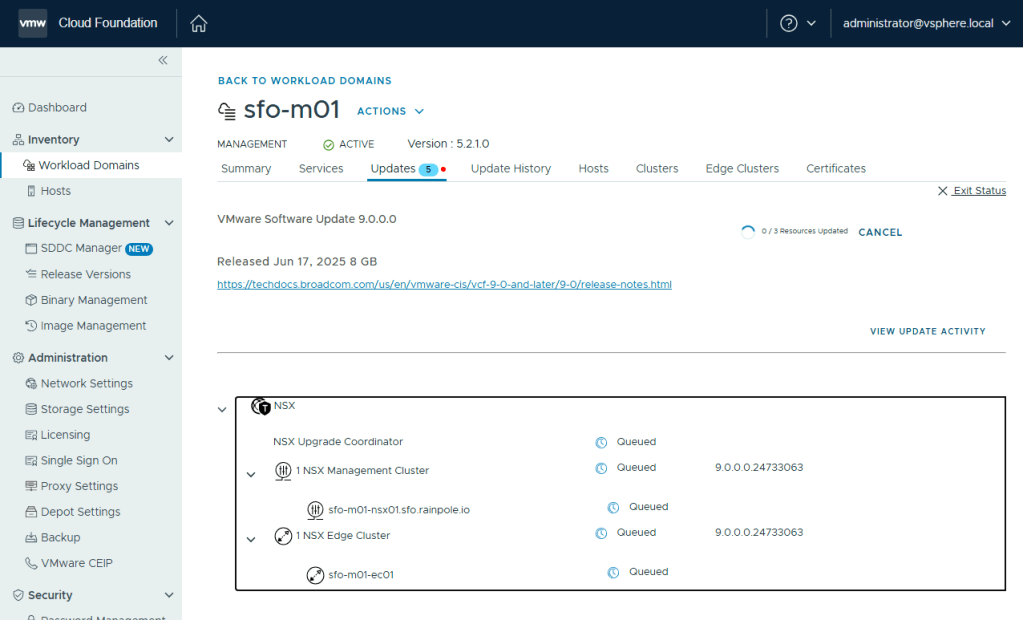Screen dimensions: 1023x620
Task: Click the NSX product icon
Action: point(261,407)
